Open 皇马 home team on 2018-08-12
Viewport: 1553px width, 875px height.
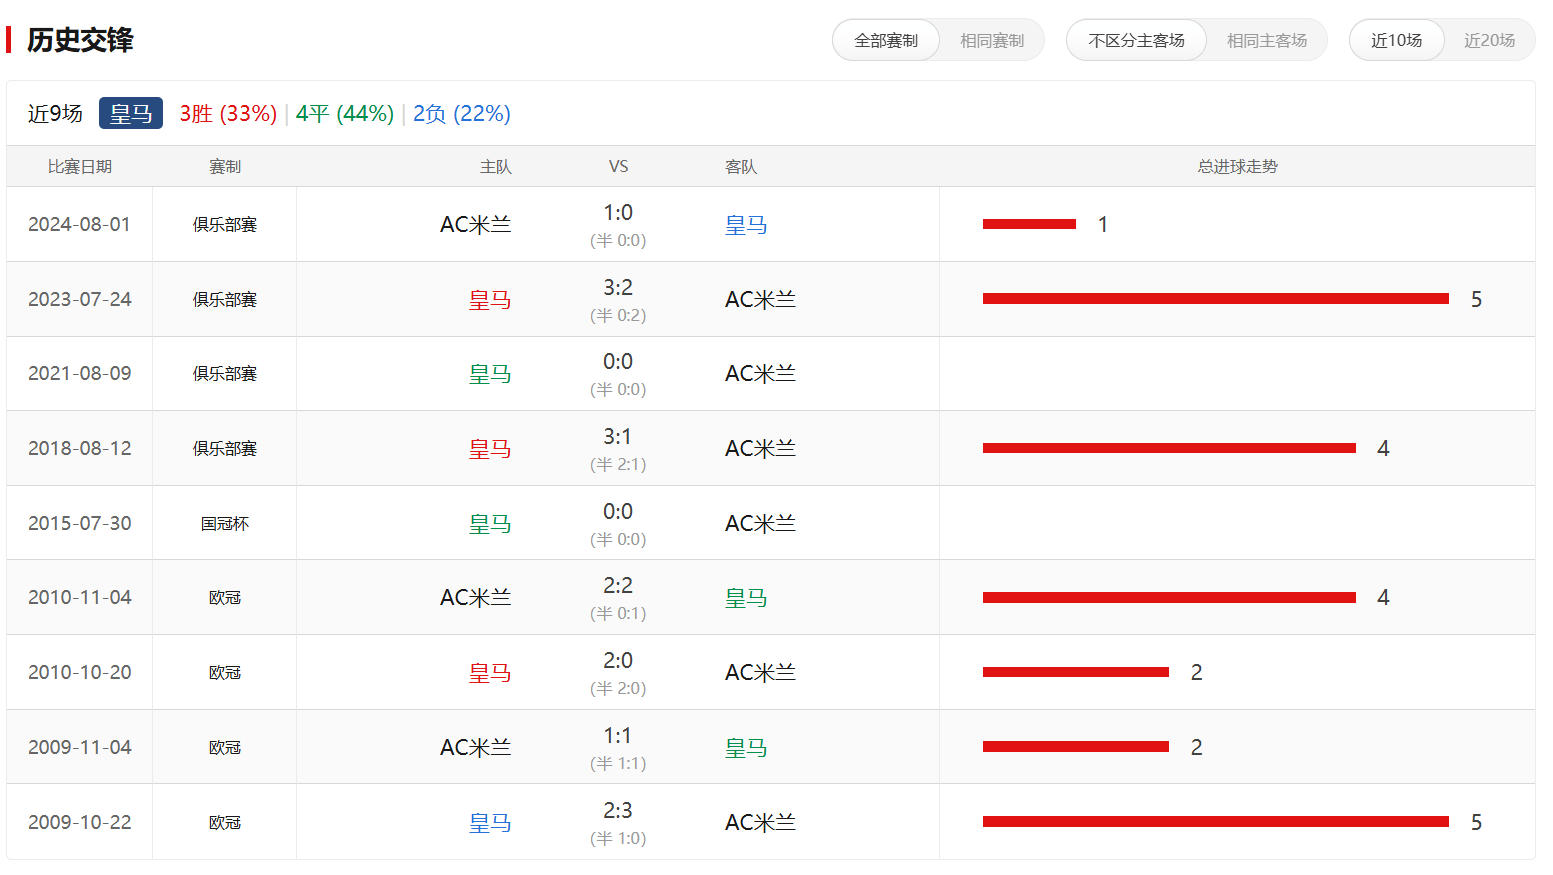coord(490,448)
